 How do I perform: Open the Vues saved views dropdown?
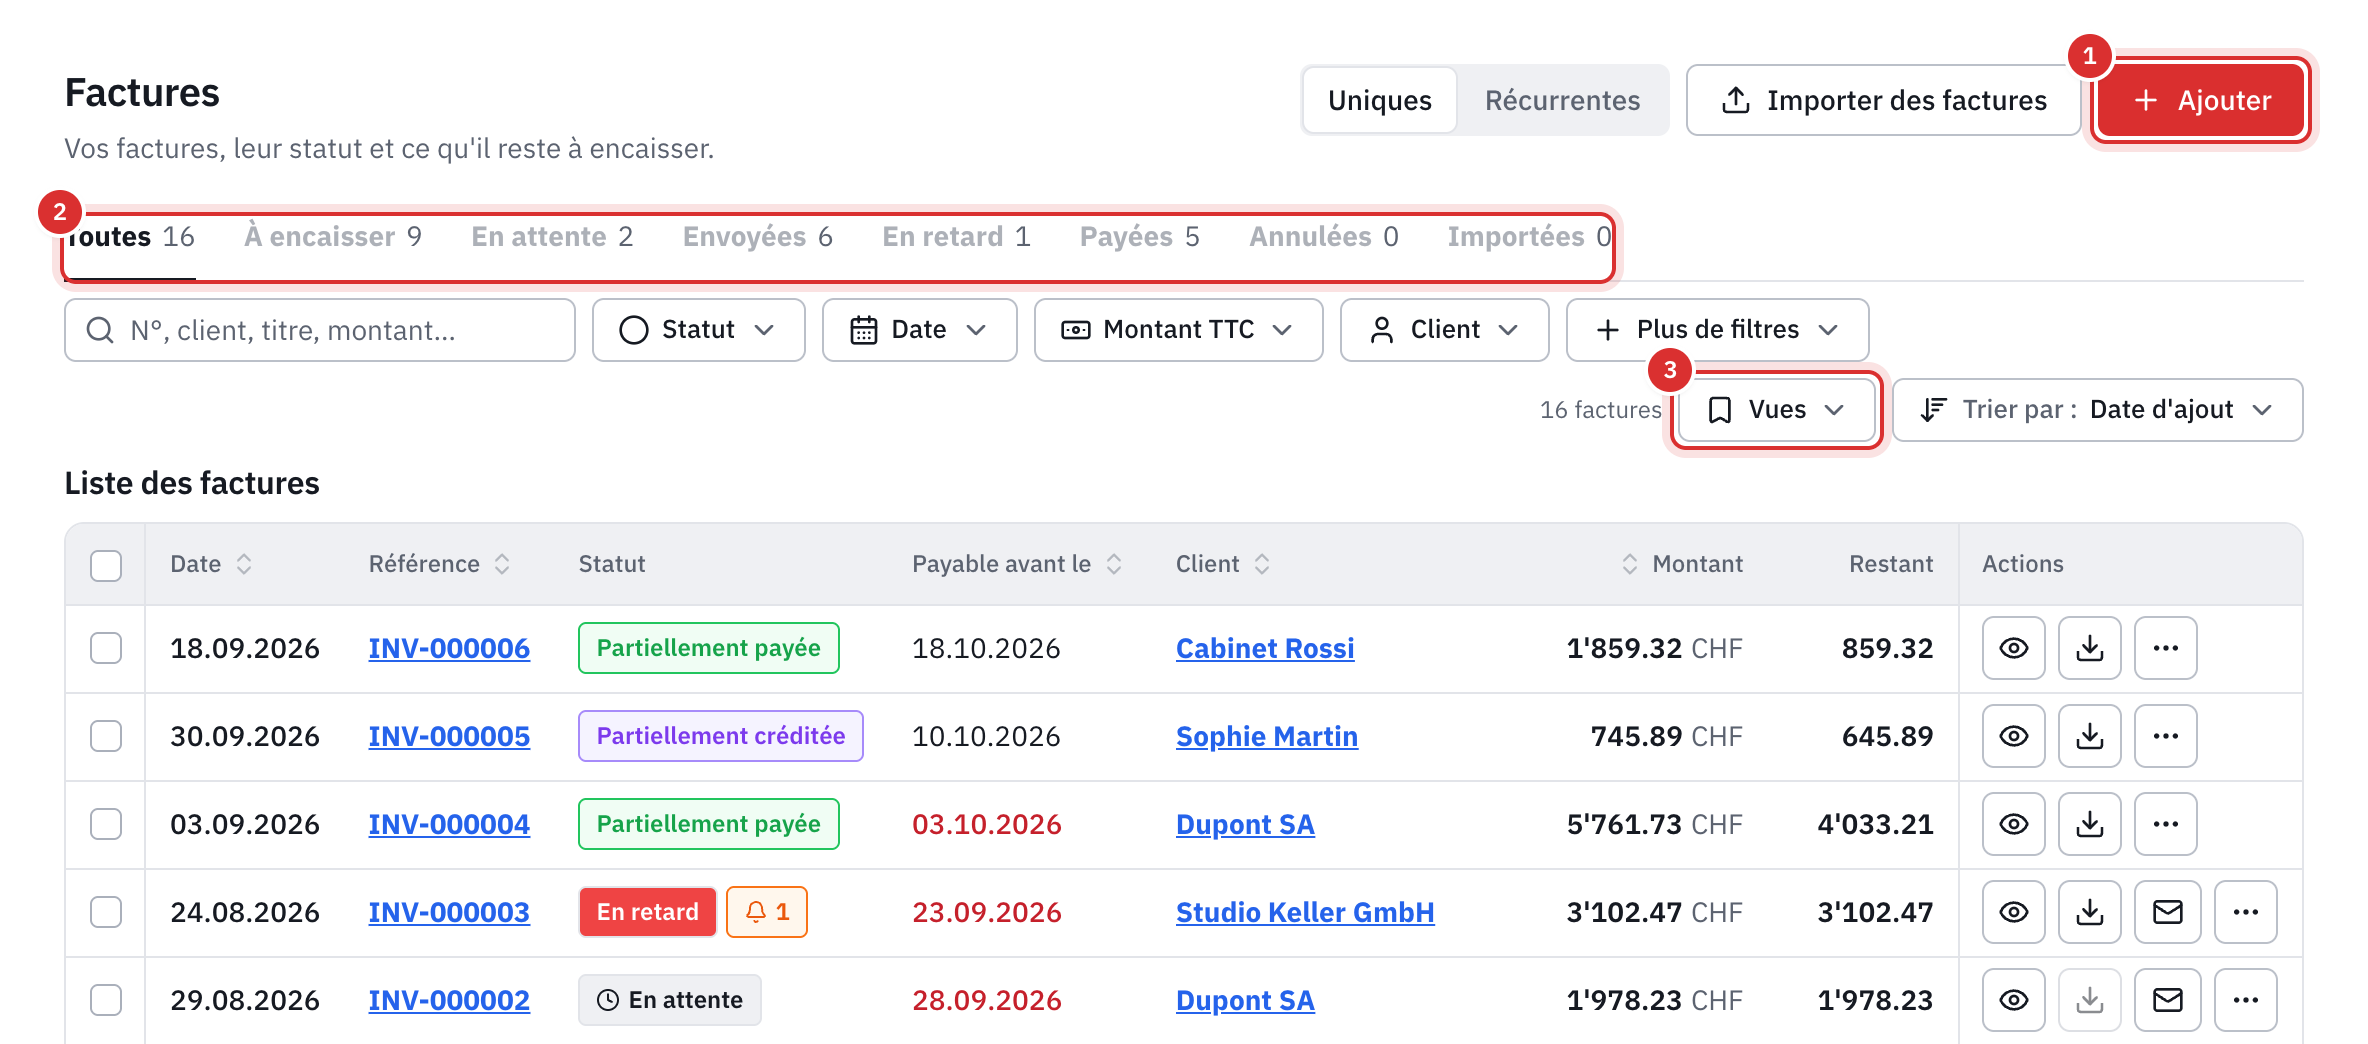coord(1777,410)
